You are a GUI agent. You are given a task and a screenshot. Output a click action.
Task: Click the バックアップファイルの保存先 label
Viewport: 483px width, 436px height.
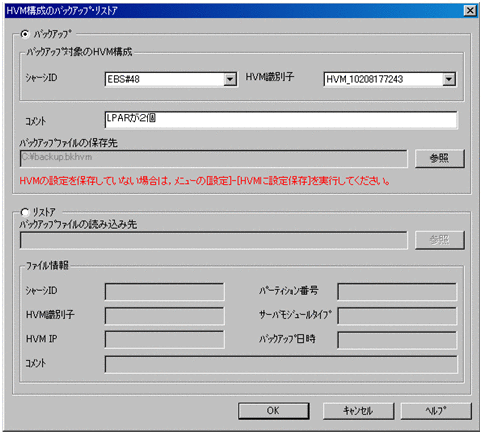pyautogui.click(x=69, y=143)
